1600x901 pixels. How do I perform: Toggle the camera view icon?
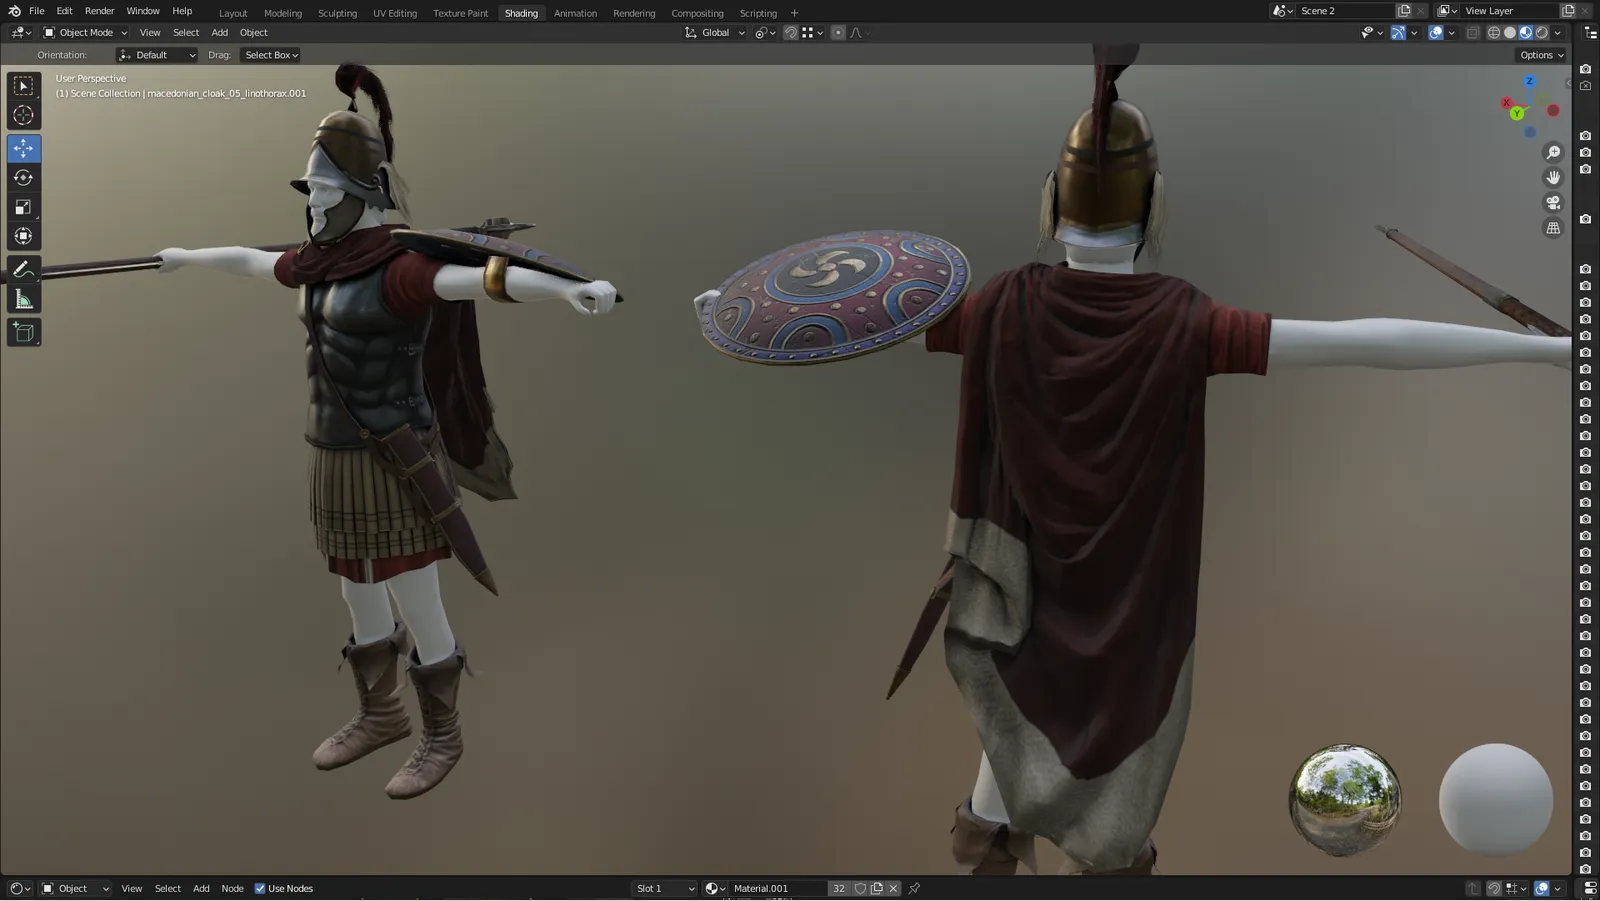point(1553,202)
